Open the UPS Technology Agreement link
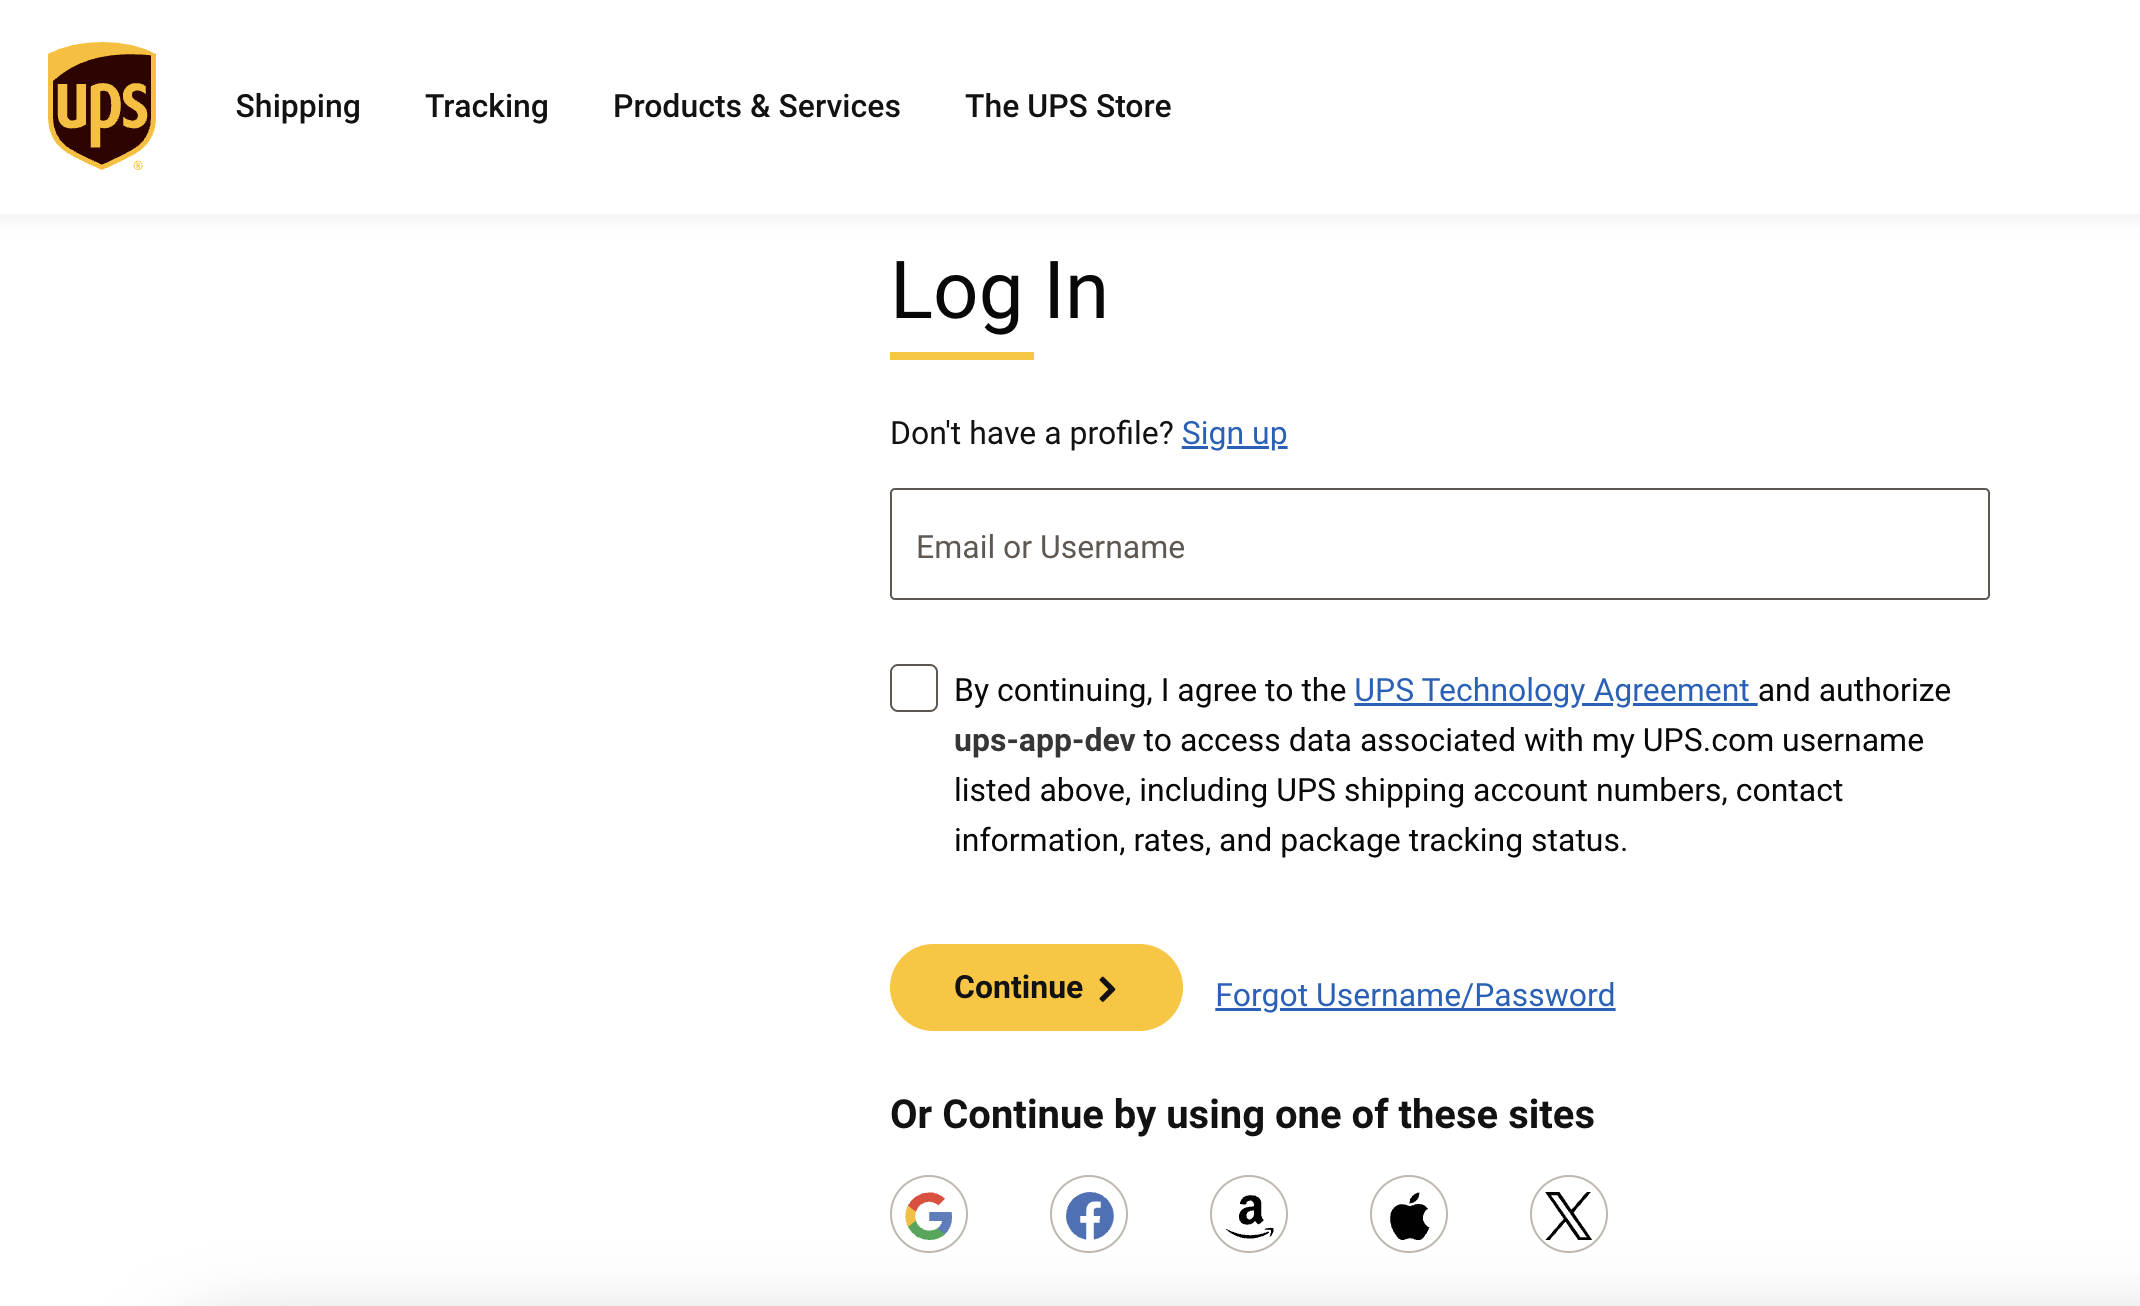Viewport: 2140px width, 1306px height. click(x=1550, y=690)
